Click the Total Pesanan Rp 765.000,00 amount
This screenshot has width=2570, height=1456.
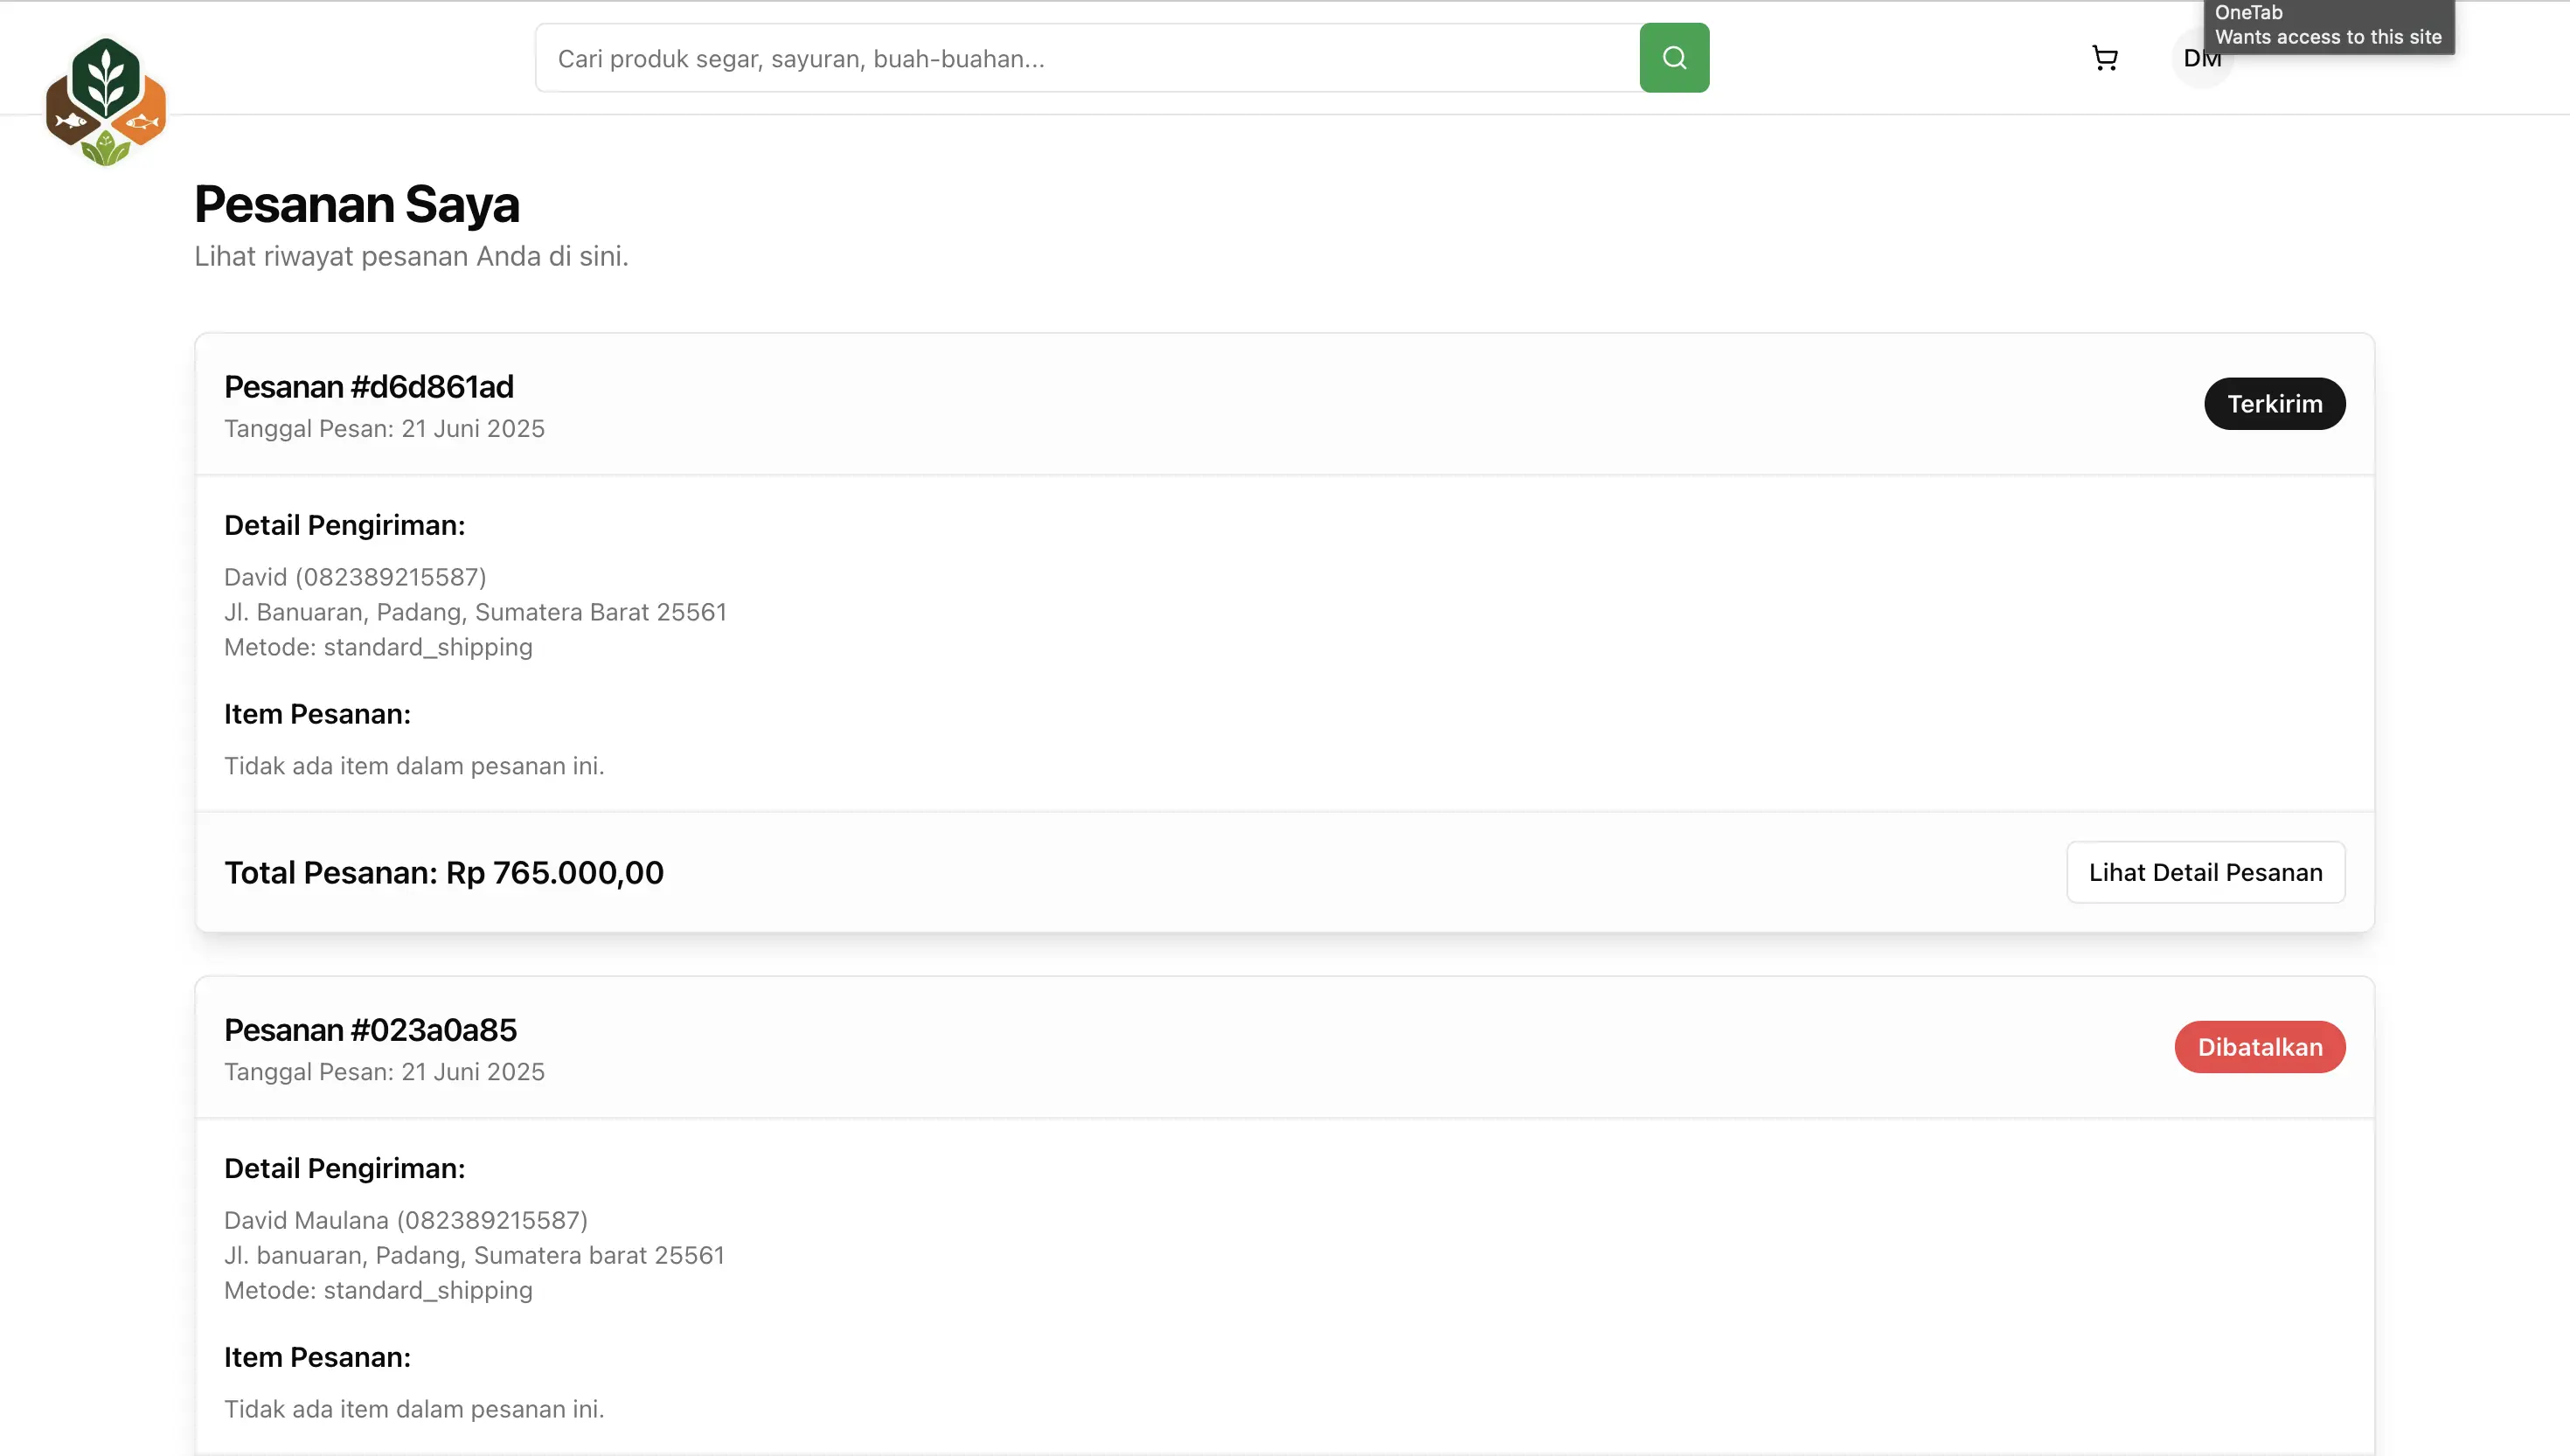(x=444, y=873)
